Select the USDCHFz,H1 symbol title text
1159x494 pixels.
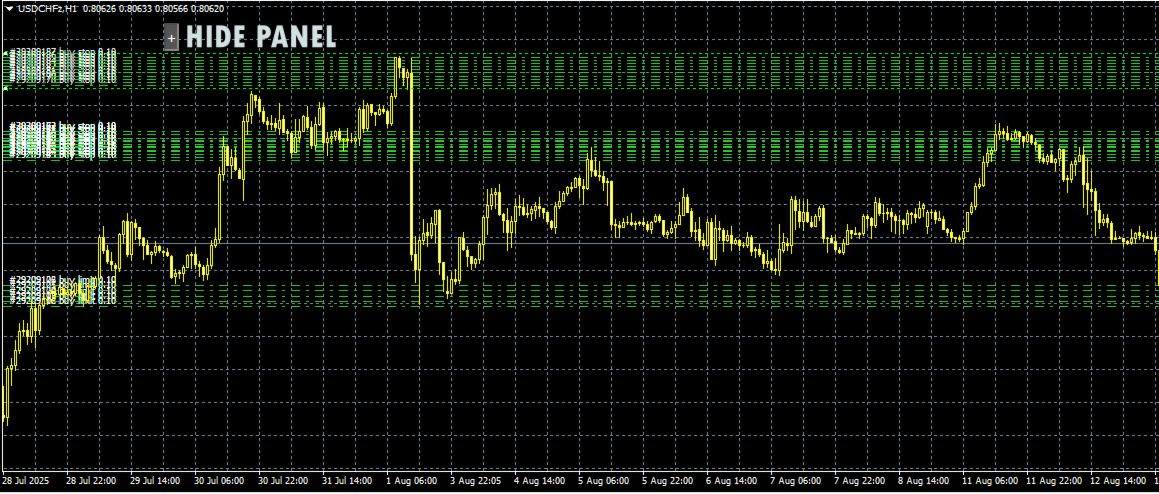47,8
